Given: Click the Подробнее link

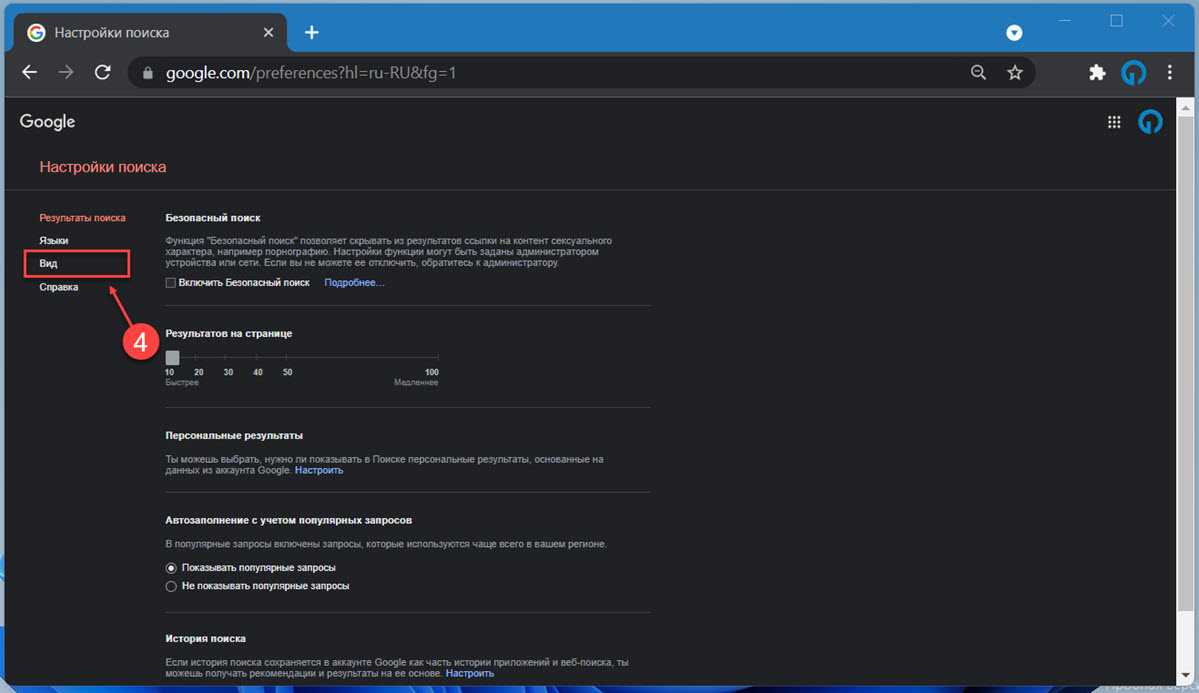Looking at the screenshot, I should coord(354,283).
